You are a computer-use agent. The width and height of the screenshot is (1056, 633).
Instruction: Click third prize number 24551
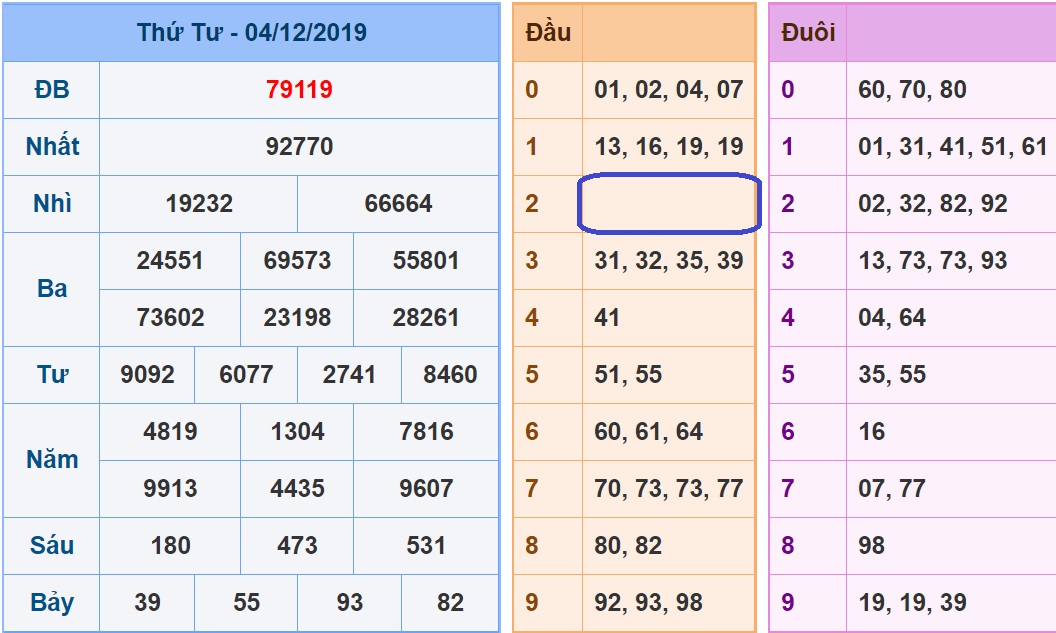click(170, 261)
